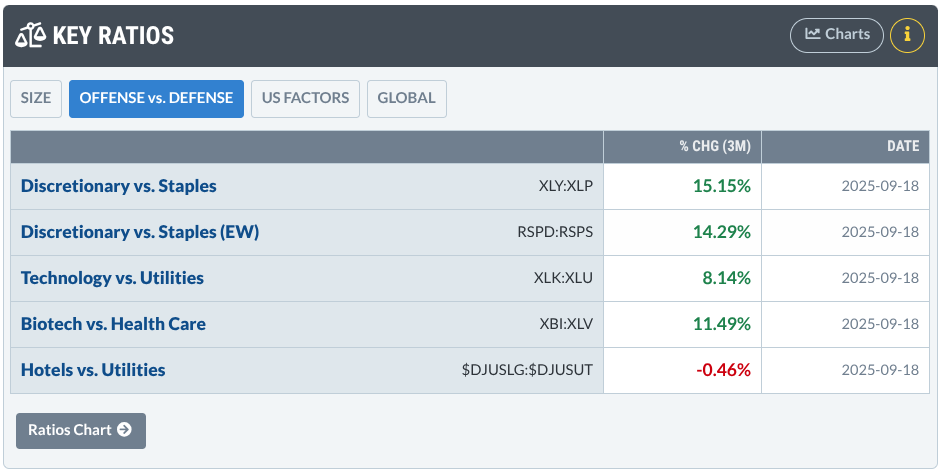The image size is (940, 471).
Task: Click the -0.46% change value
Action: [x=723, y=370]
